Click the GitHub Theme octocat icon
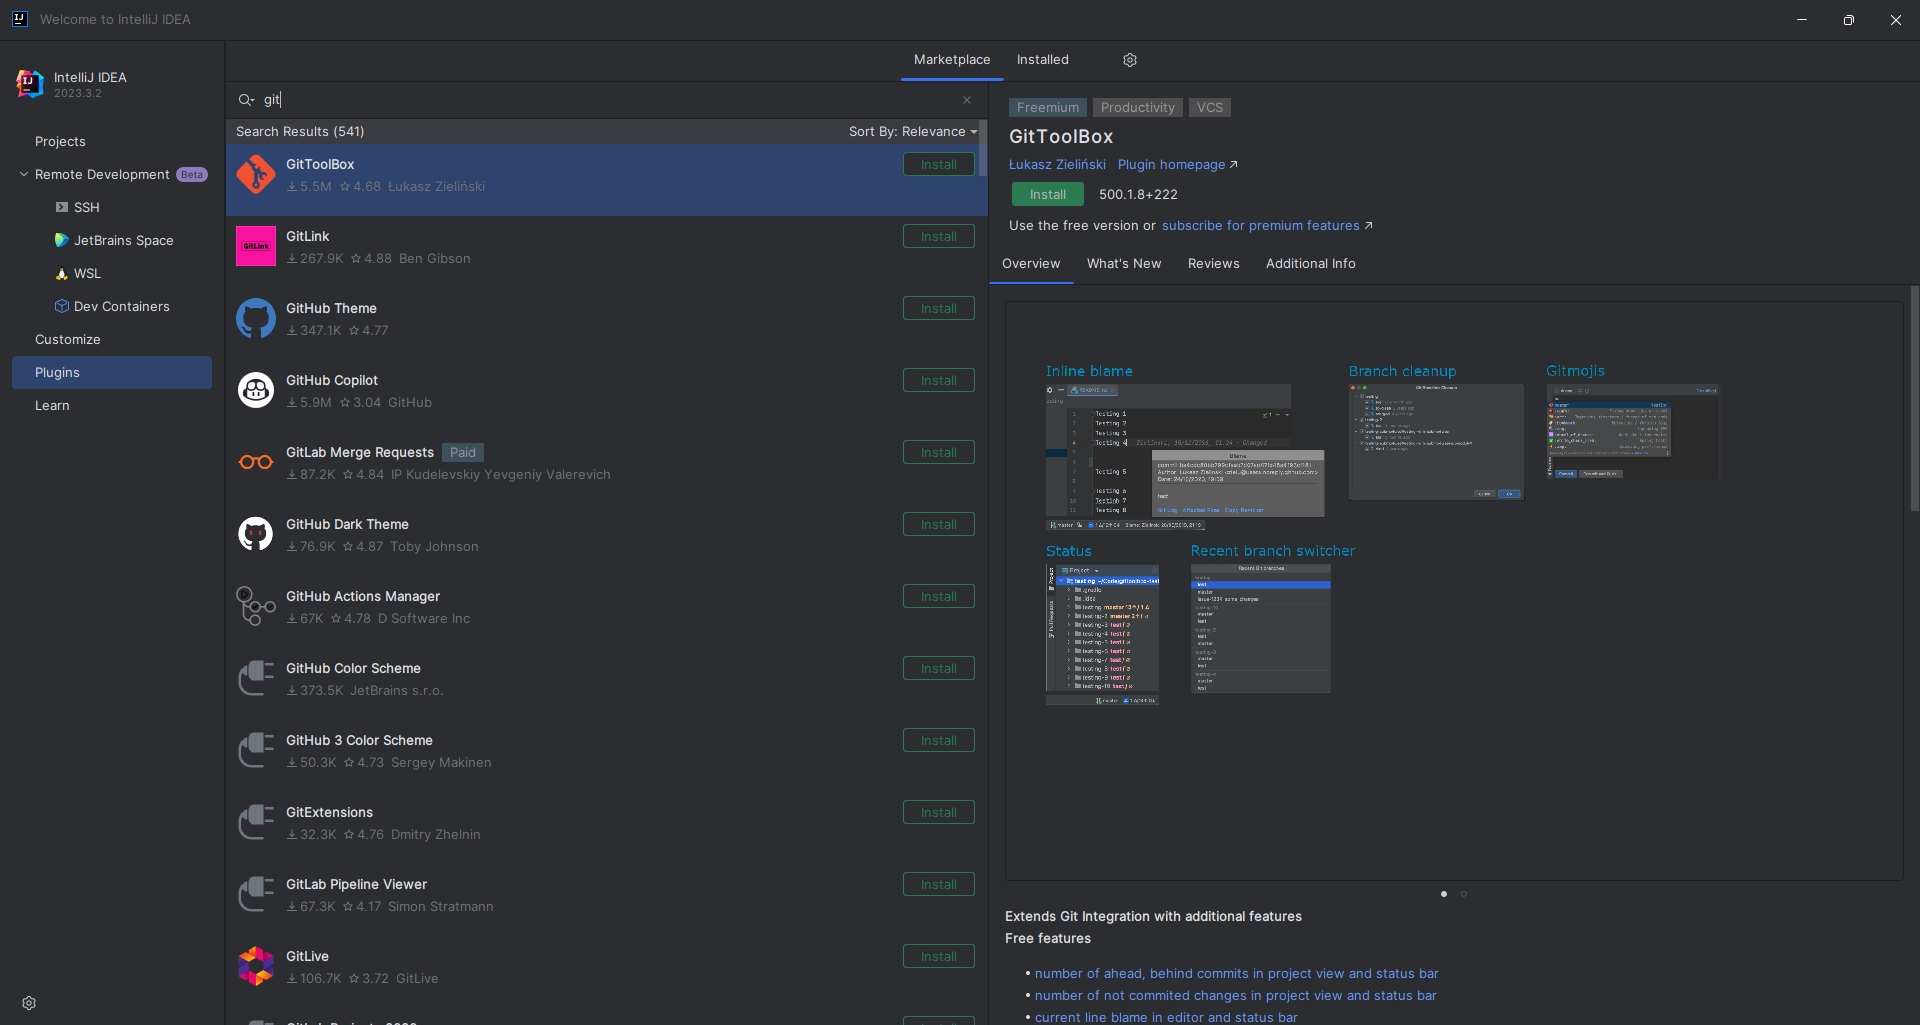Viewport: 1920px width, 1025px height. (x=256, y=318)
